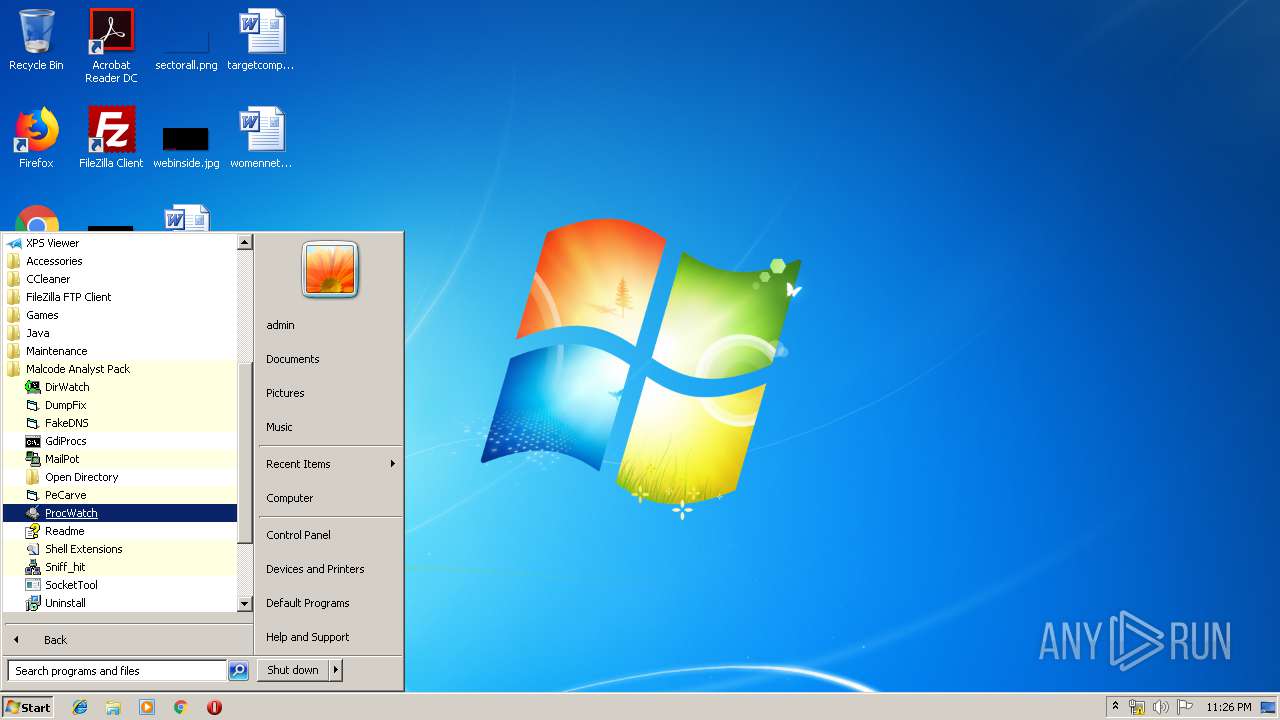The image size is (1280, 720).
Task: Run the Uninstall entry
Action: [x=120, y=603]
